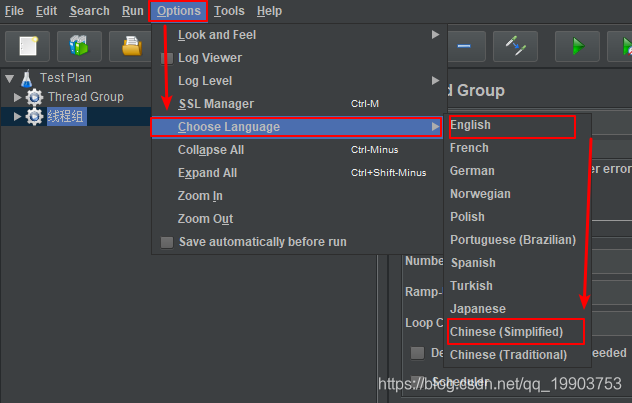
Task: Select Test Plan label in tree
Action: tap(66, 78)
